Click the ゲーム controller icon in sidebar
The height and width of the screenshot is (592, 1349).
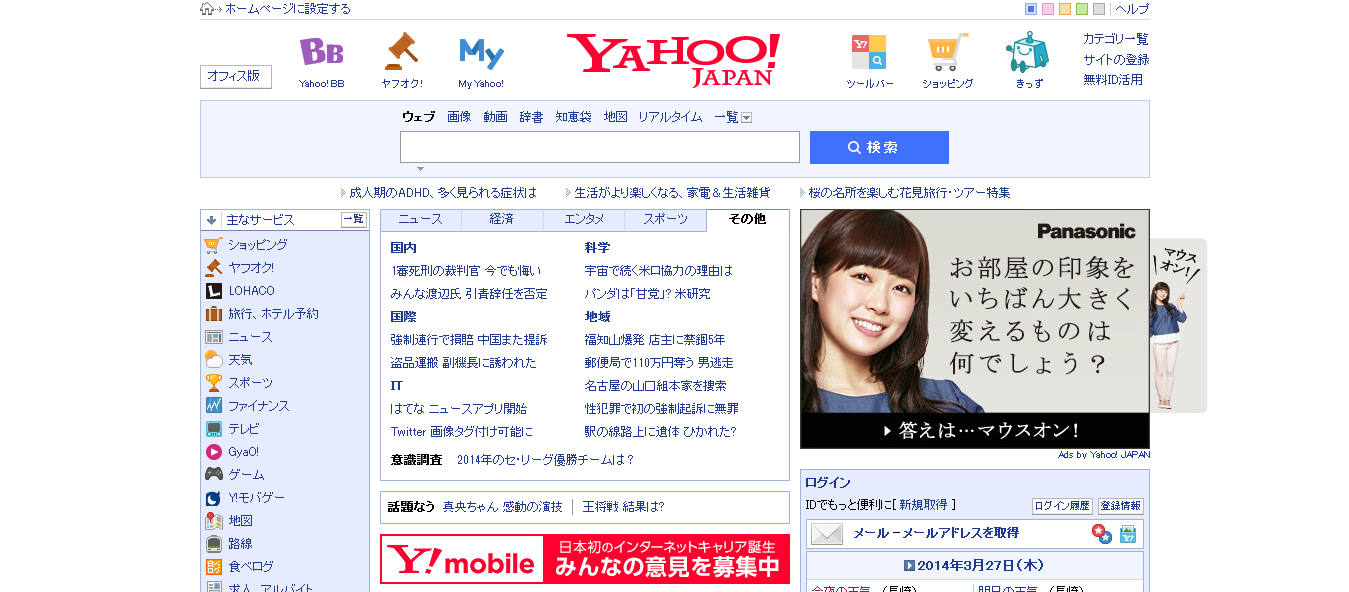point(213,475)
